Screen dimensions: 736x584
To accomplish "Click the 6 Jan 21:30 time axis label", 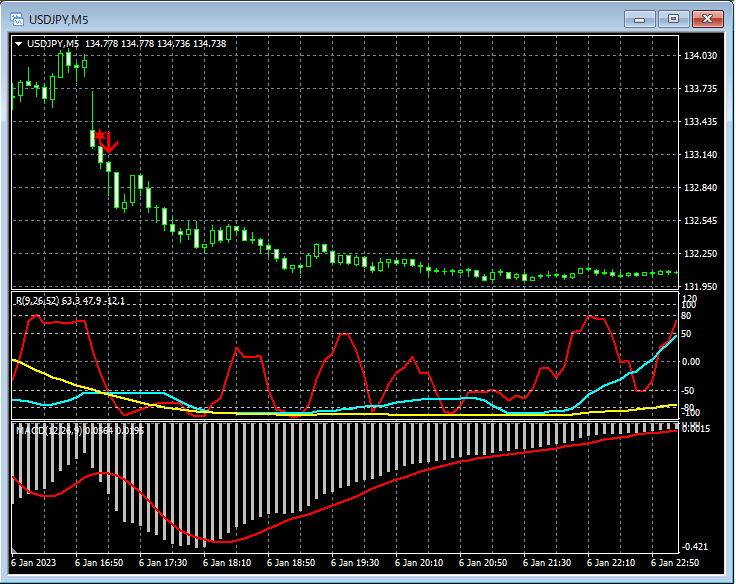I will click(547, 562).
